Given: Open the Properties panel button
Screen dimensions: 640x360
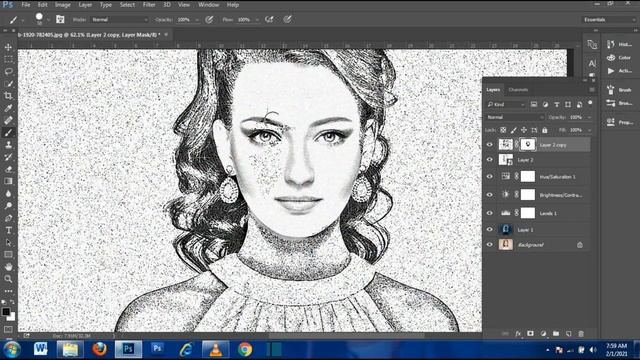Looking at the screenshot, I should point(619,122).
